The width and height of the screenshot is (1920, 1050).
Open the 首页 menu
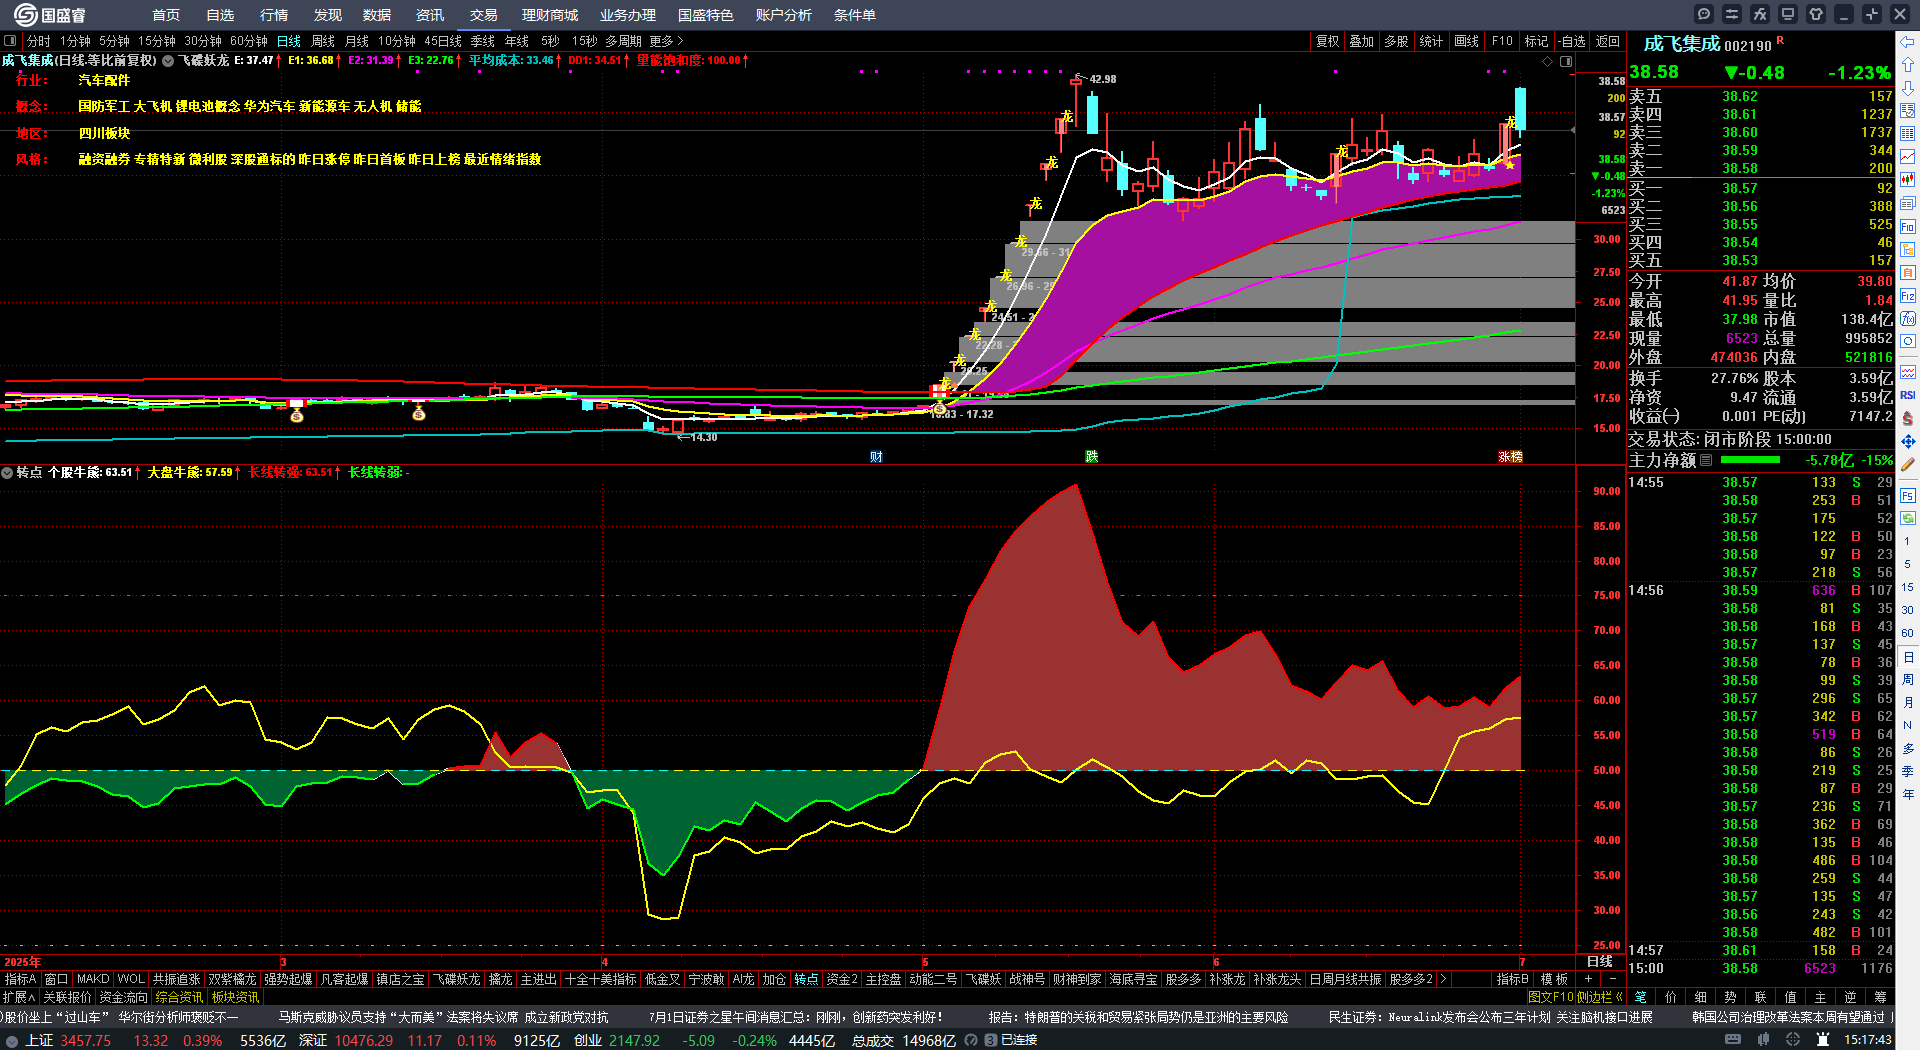pyautogui.click(x=166, y=15)
